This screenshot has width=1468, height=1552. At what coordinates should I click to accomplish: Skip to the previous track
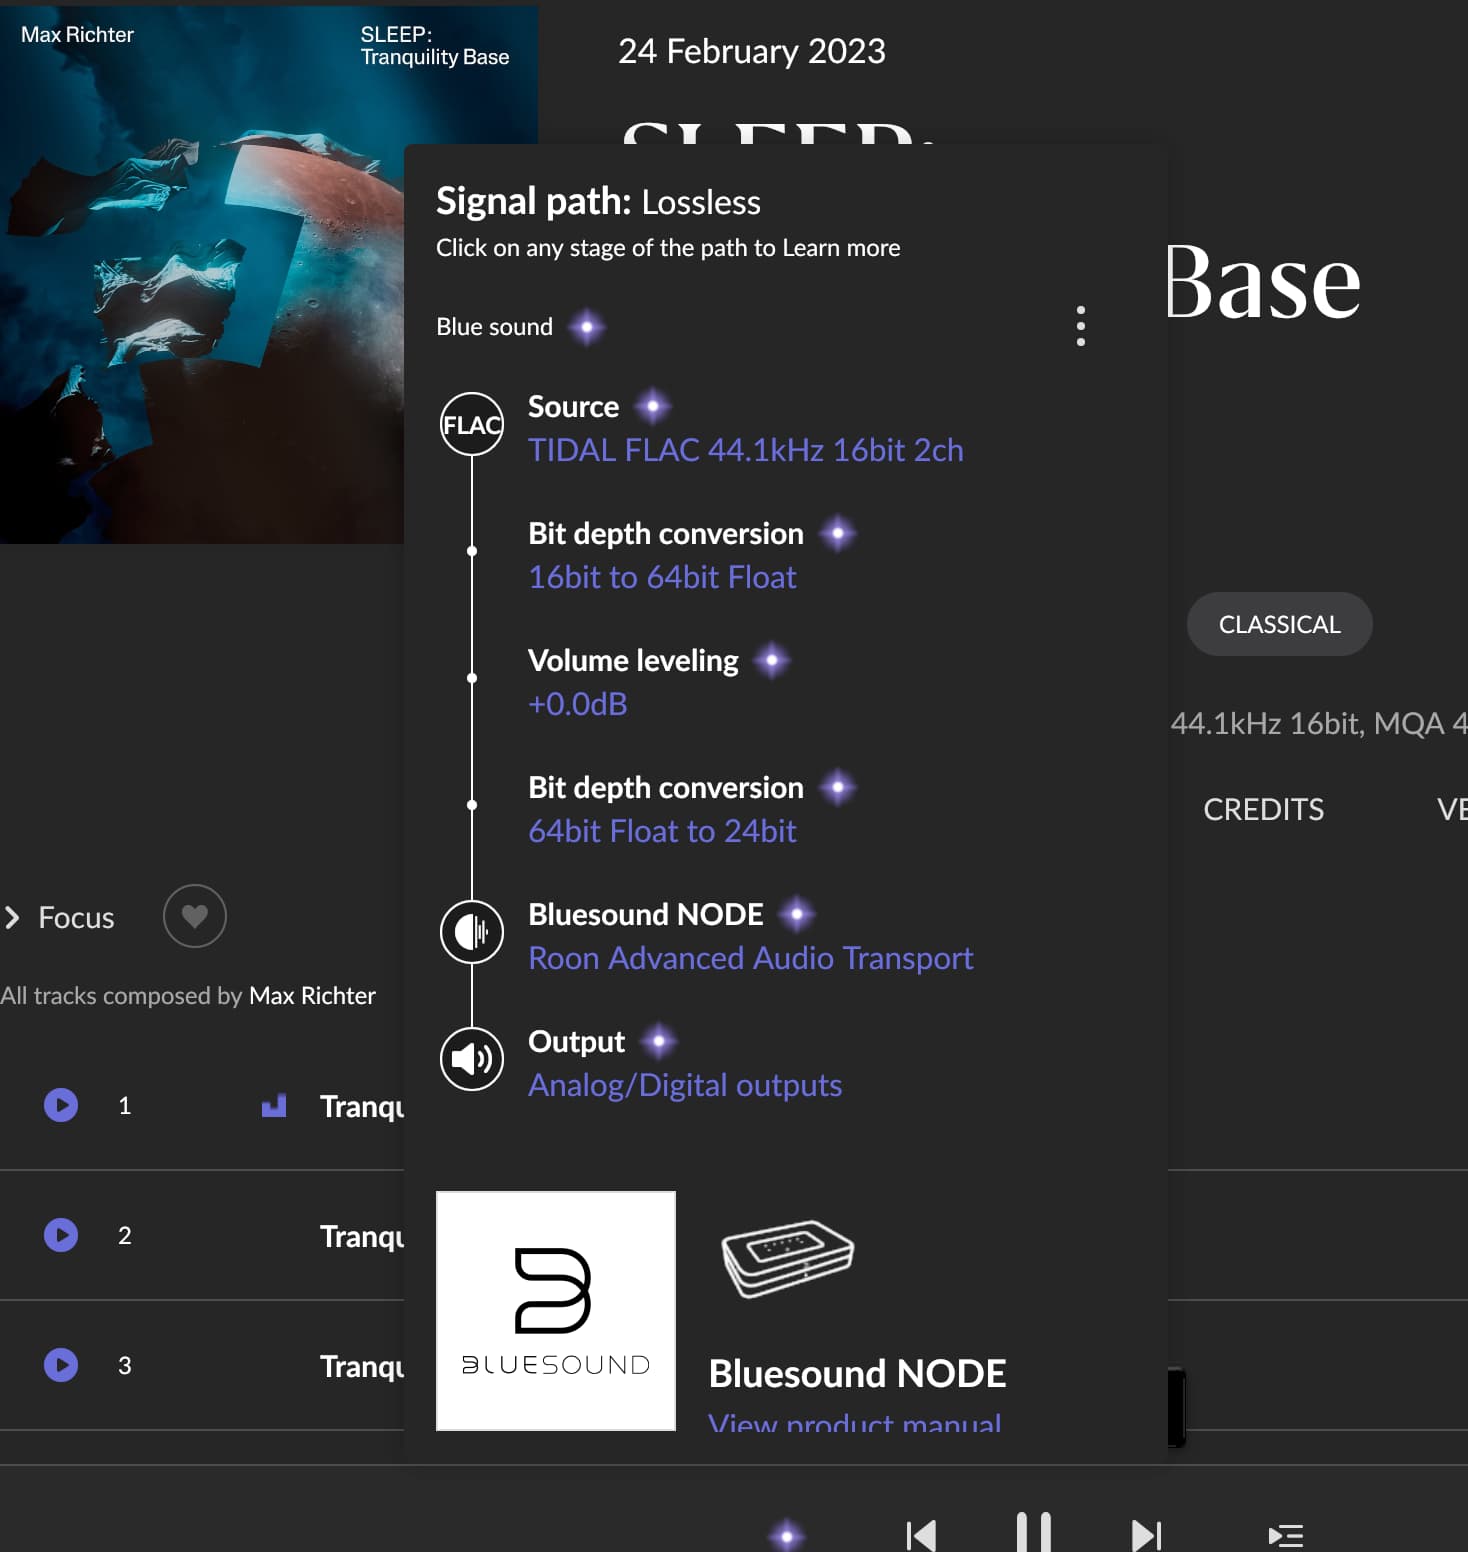coord(921,1535)
